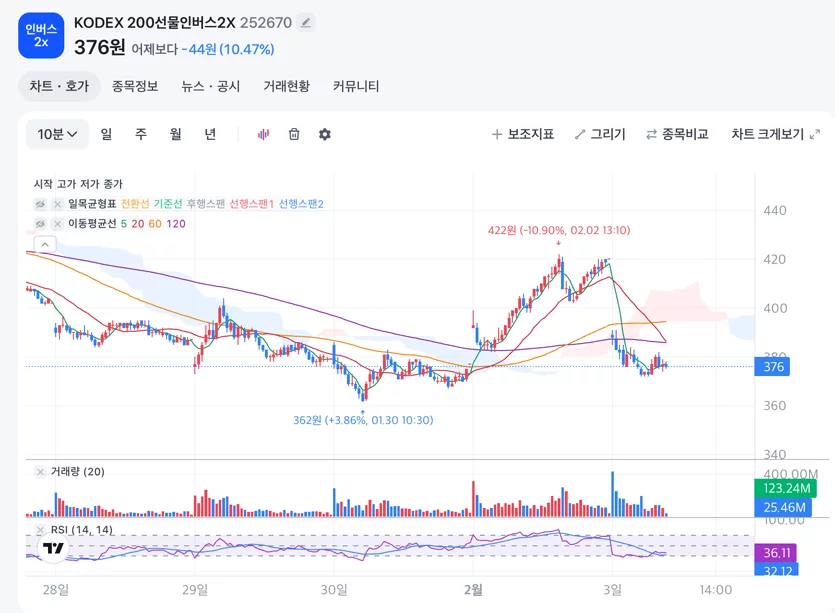Toggle visibility of 일목균형표 indicator
835x613 pixels.
(40, 204)
